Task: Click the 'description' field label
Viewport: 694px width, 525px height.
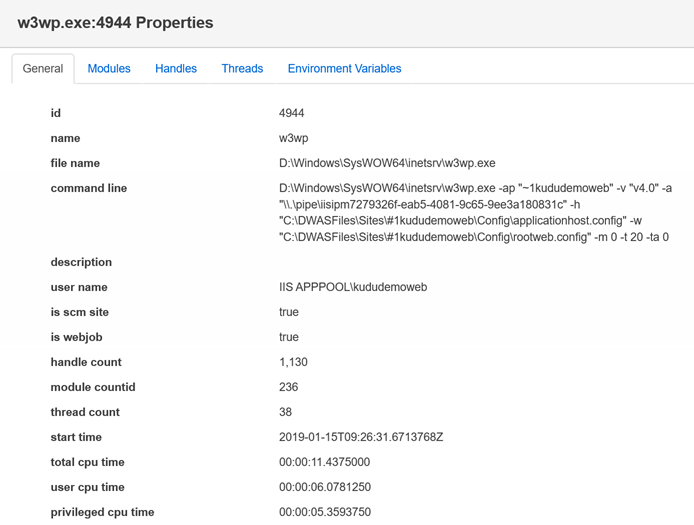Action: click(x=81, y=262)
